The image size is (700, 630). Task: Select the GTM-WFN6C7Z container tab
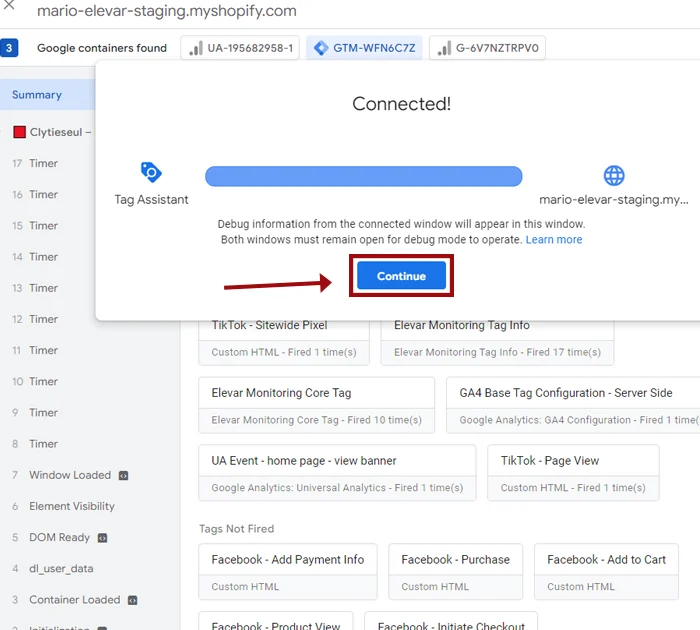364,48
